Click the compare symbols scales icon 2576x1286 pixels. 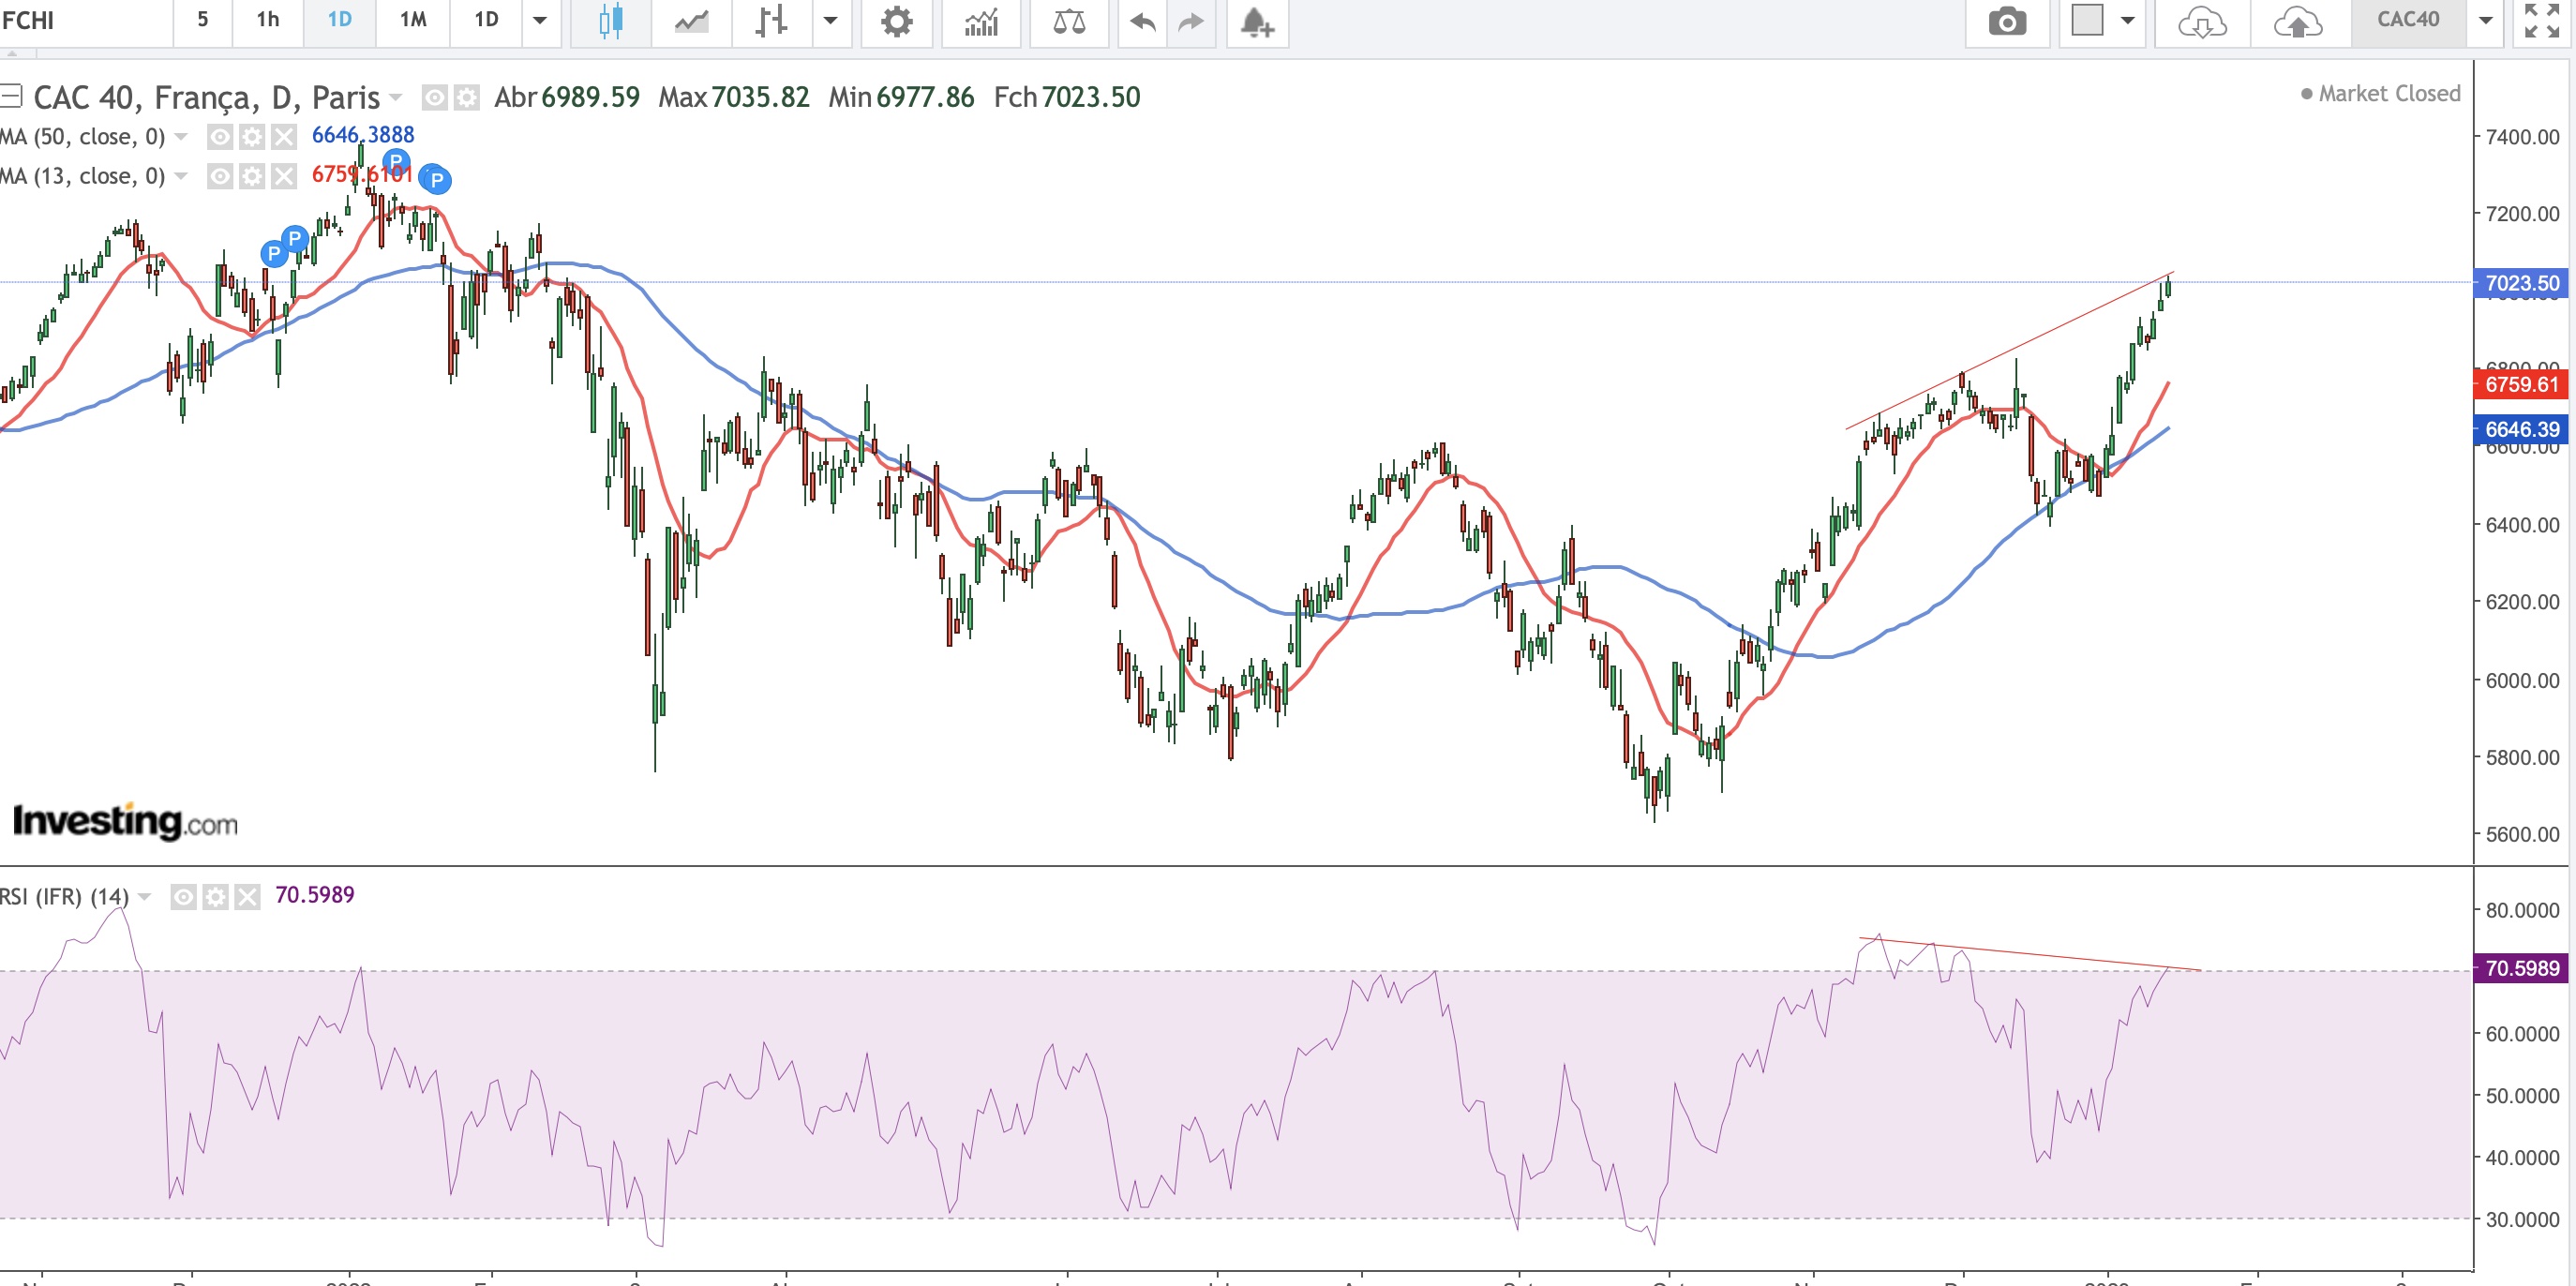tap(1069, 21)
